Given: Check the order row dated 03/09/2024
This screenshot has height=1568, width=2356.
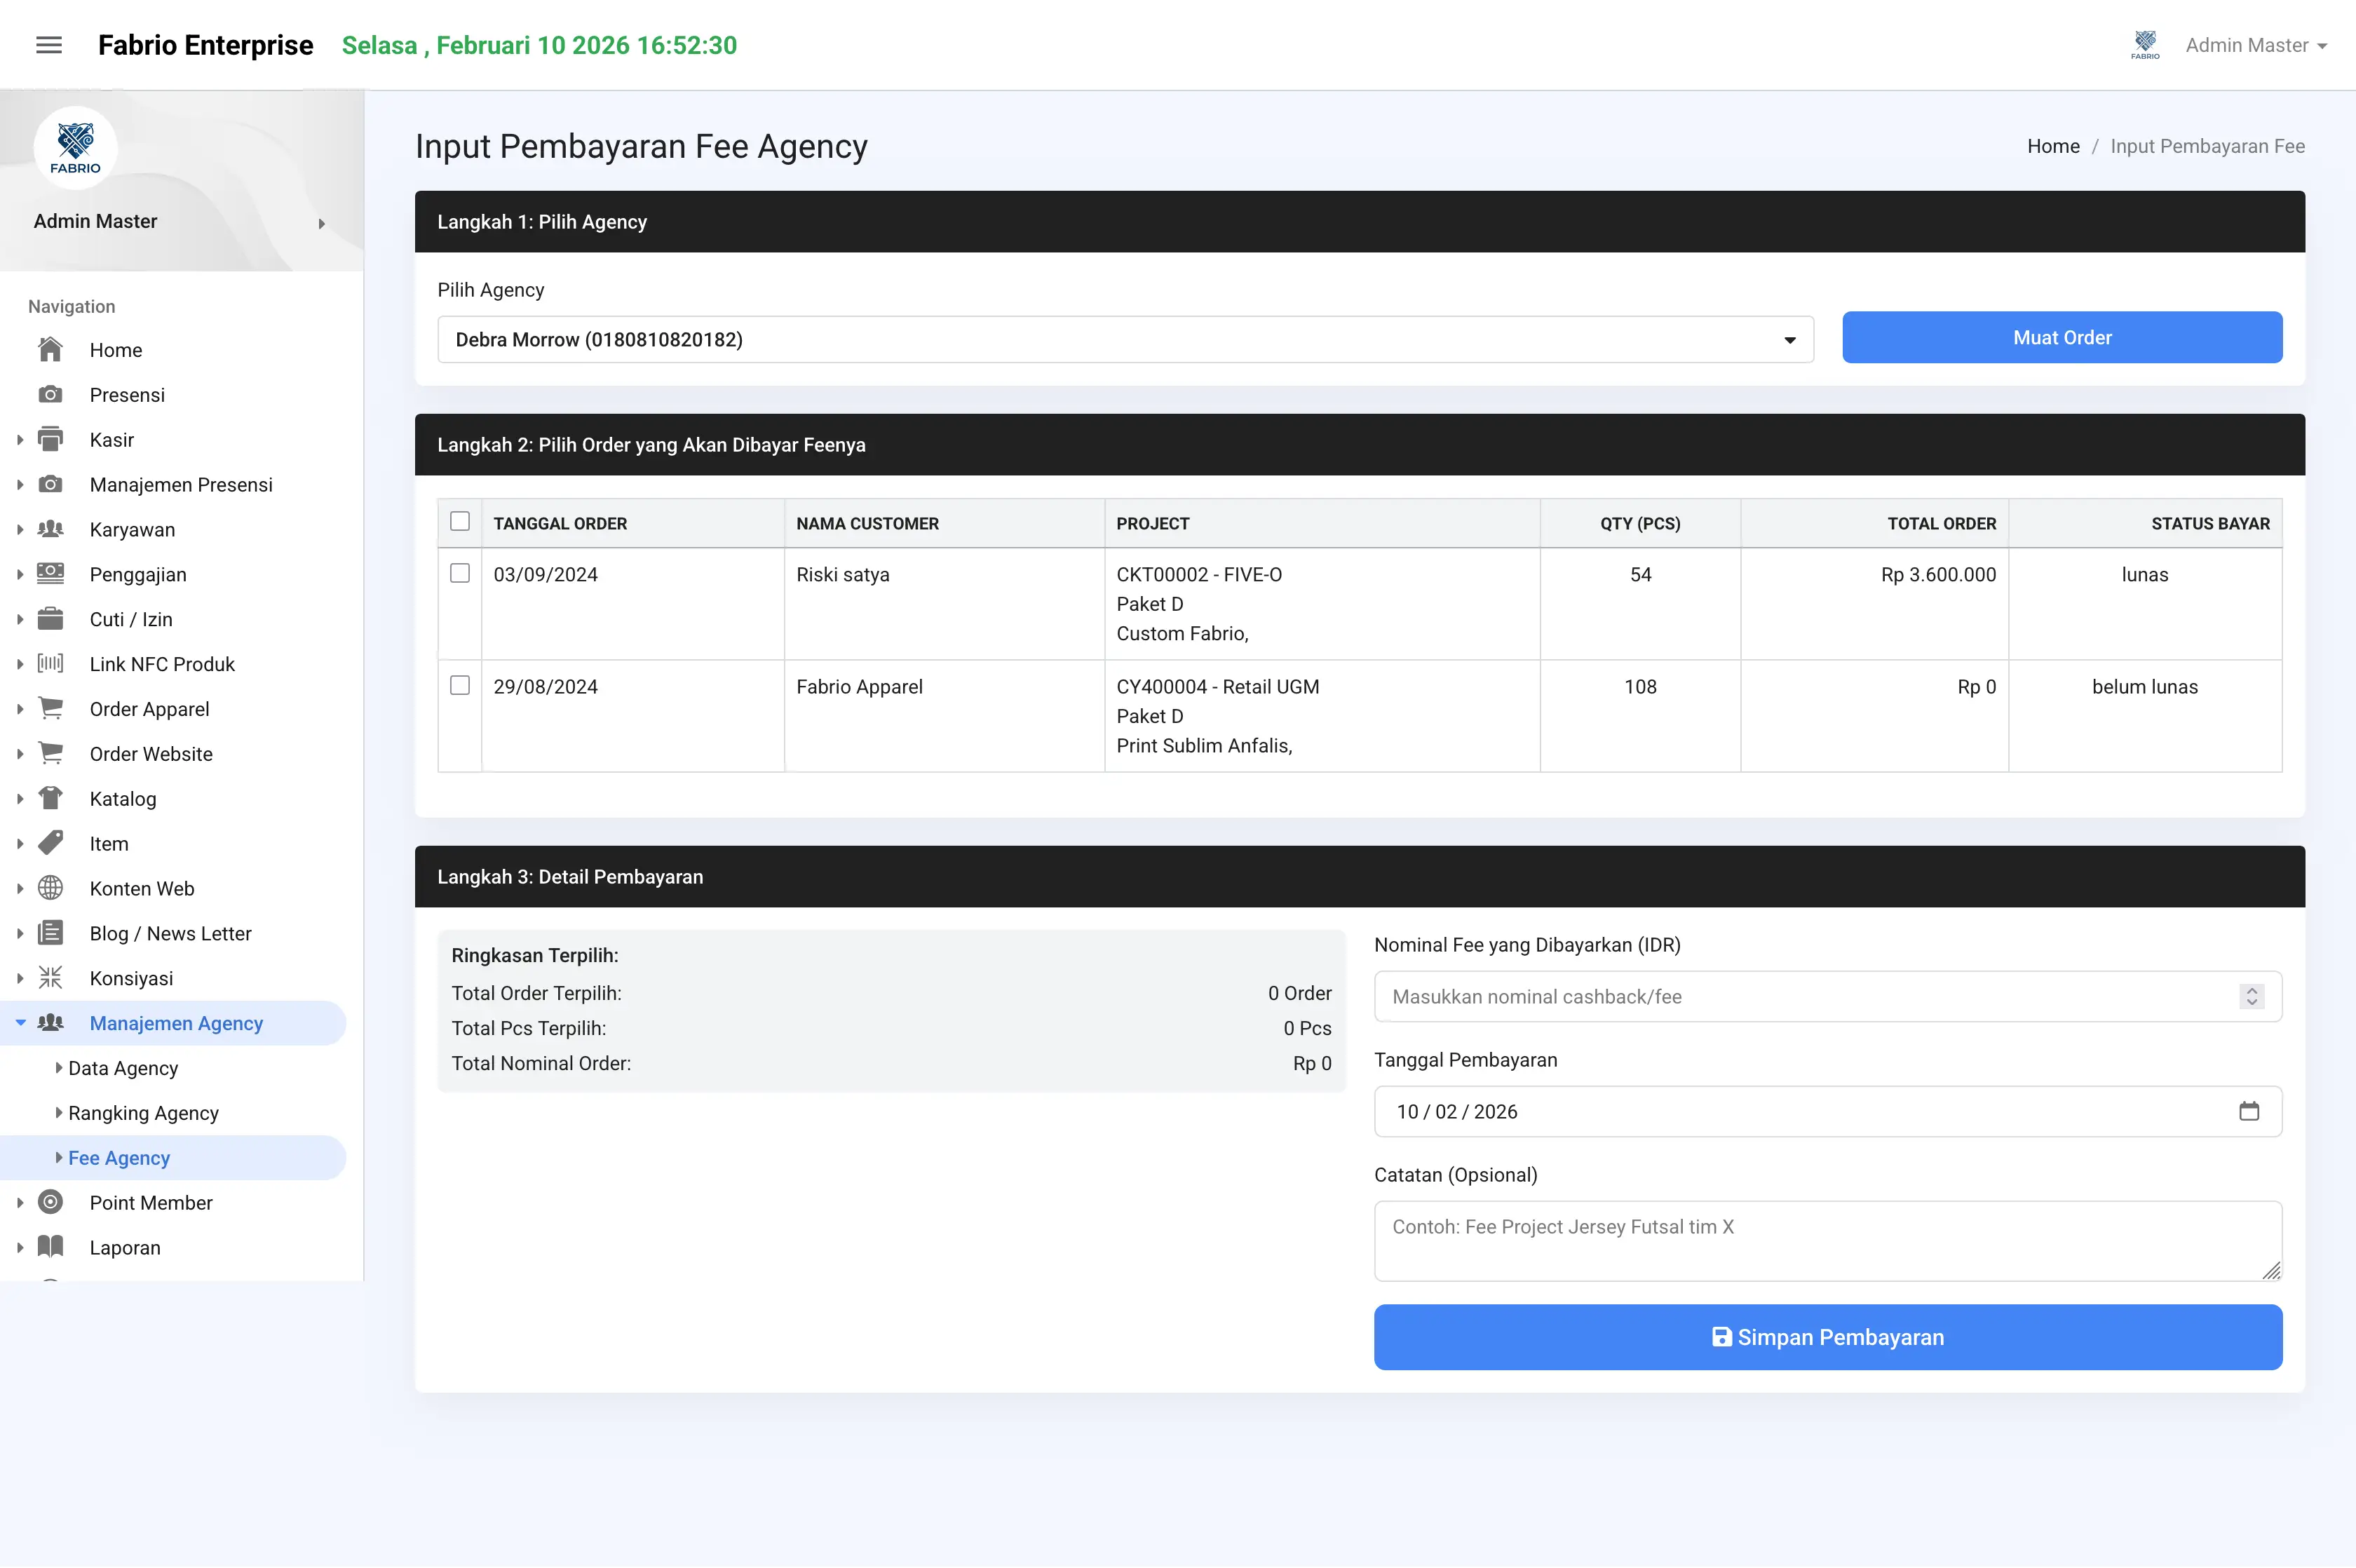Looking at the screenshot, I should (x=460, y=573).
